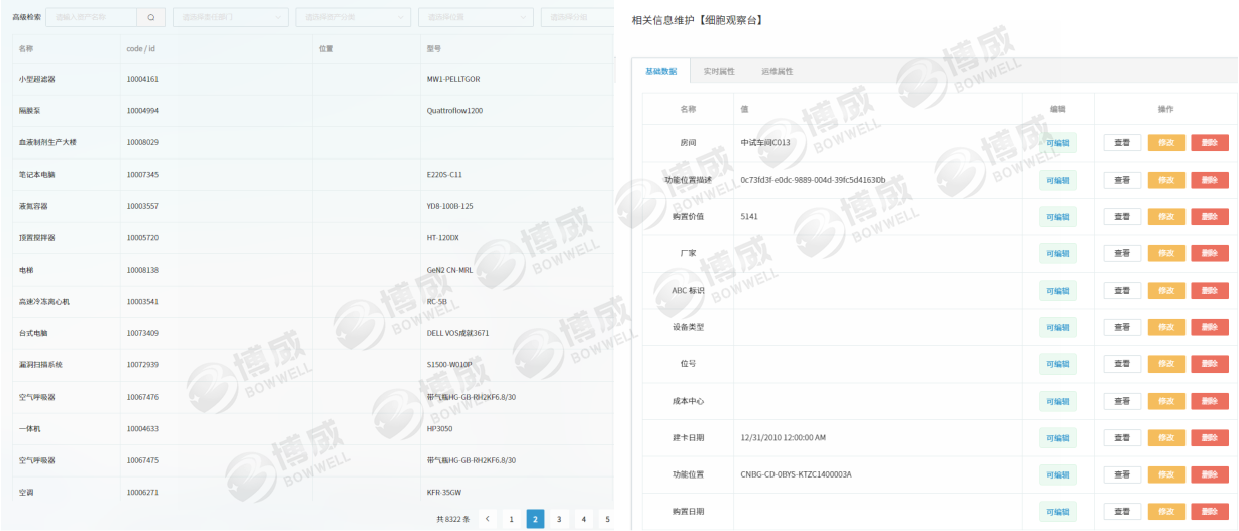The image size is (1239, 531).
Task: Click 修改 button for 购置价值 row
Action: click(1166, 216)
